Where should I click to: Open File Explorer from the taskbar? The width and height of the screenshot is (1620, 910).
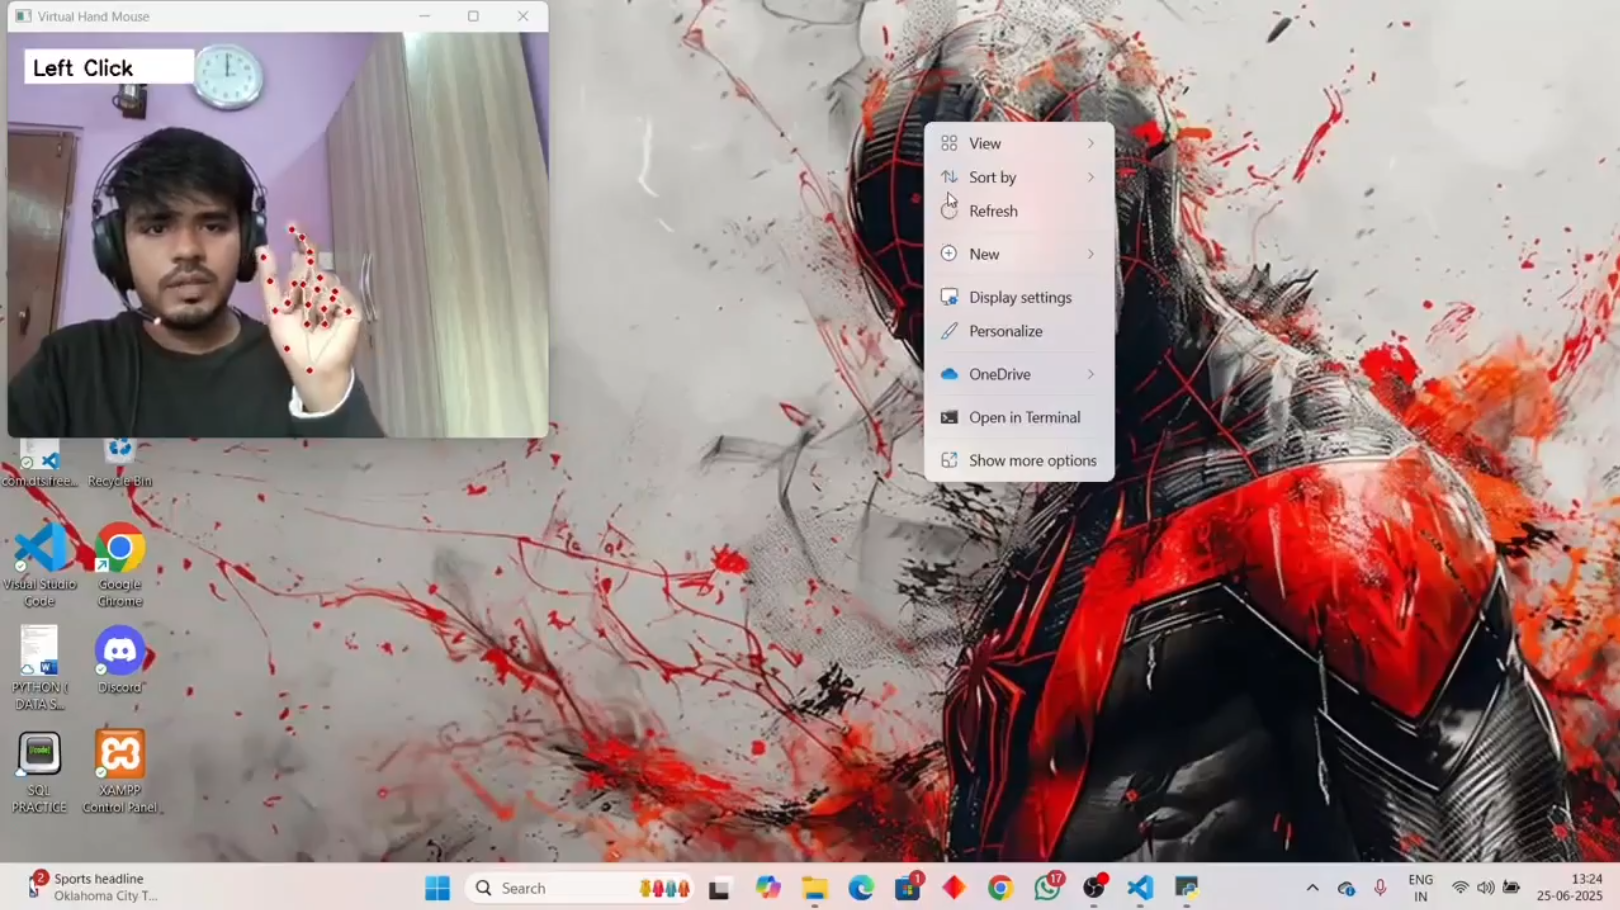click(x=815, y=888)
